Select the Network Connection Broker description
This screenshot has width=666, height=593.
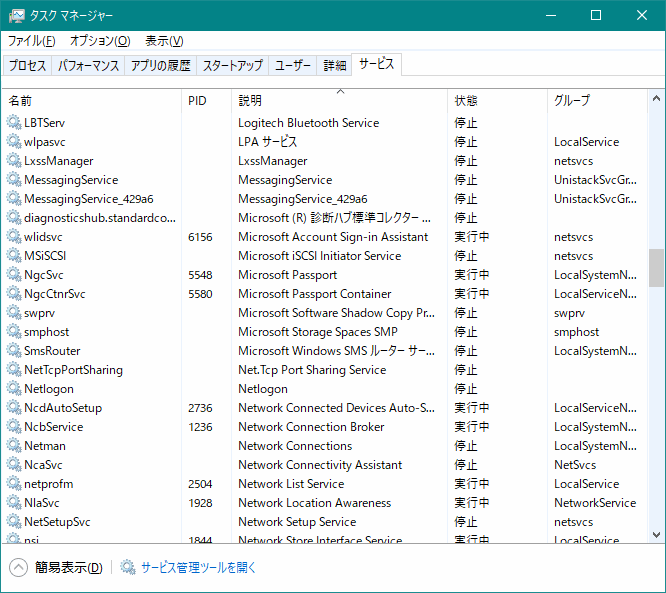click(x=311, y=427)
